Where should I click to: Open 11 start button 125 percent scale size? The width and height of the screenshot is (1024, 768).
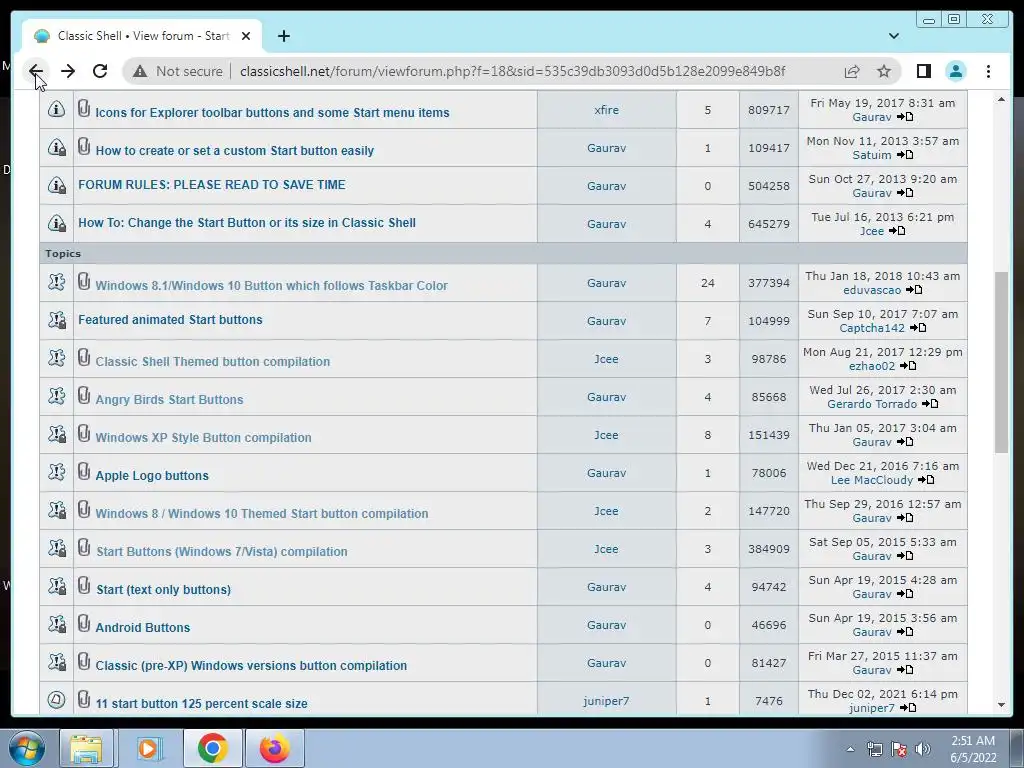[x=201, y=703]
